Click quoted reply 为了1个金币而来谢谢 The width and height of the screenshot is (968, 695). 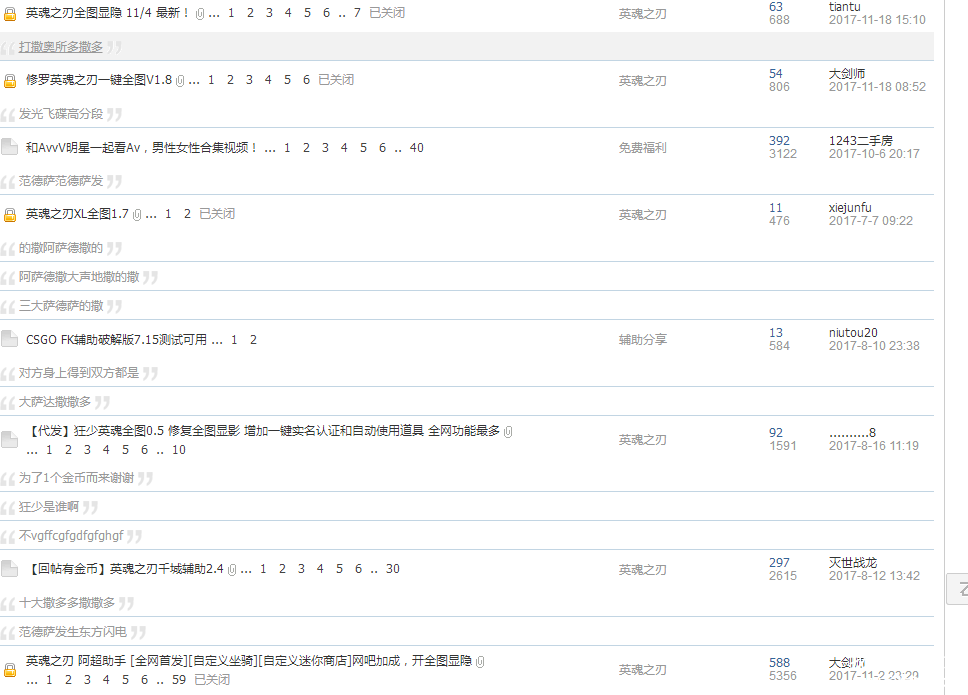pos(76,478)
